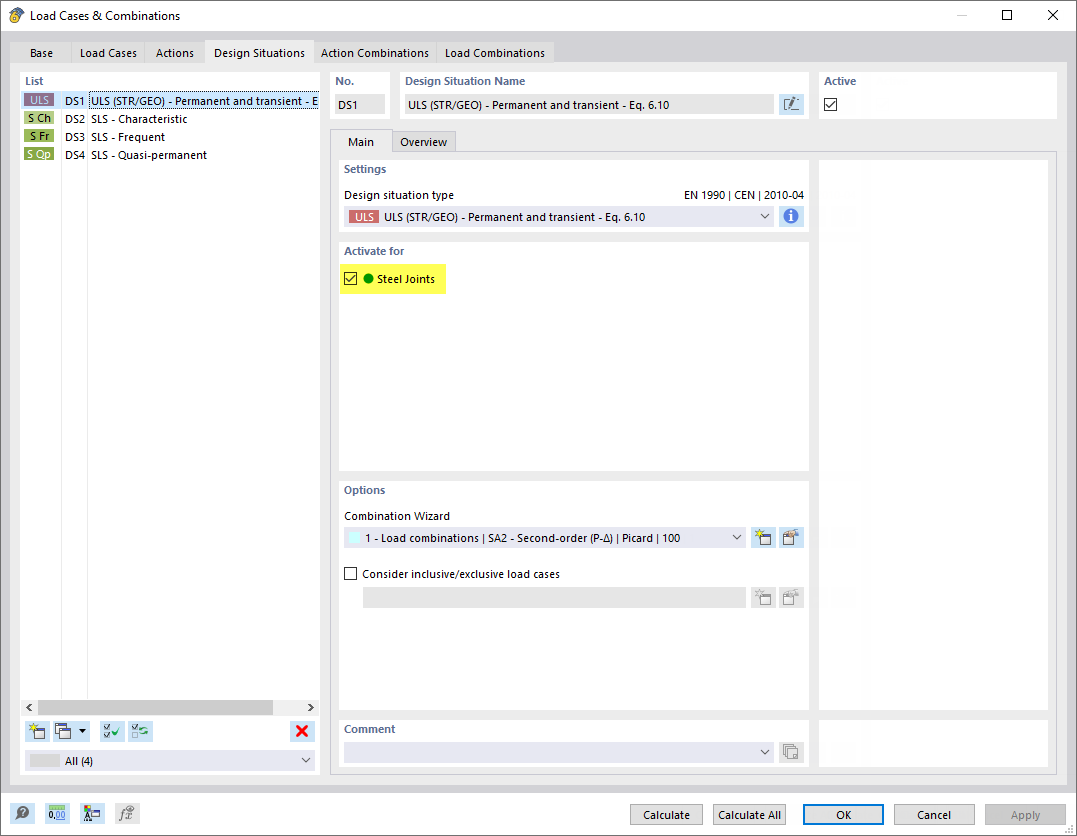1077x836 pixels.
Task: Click the formula fx icon
Action: coord(126,814)
